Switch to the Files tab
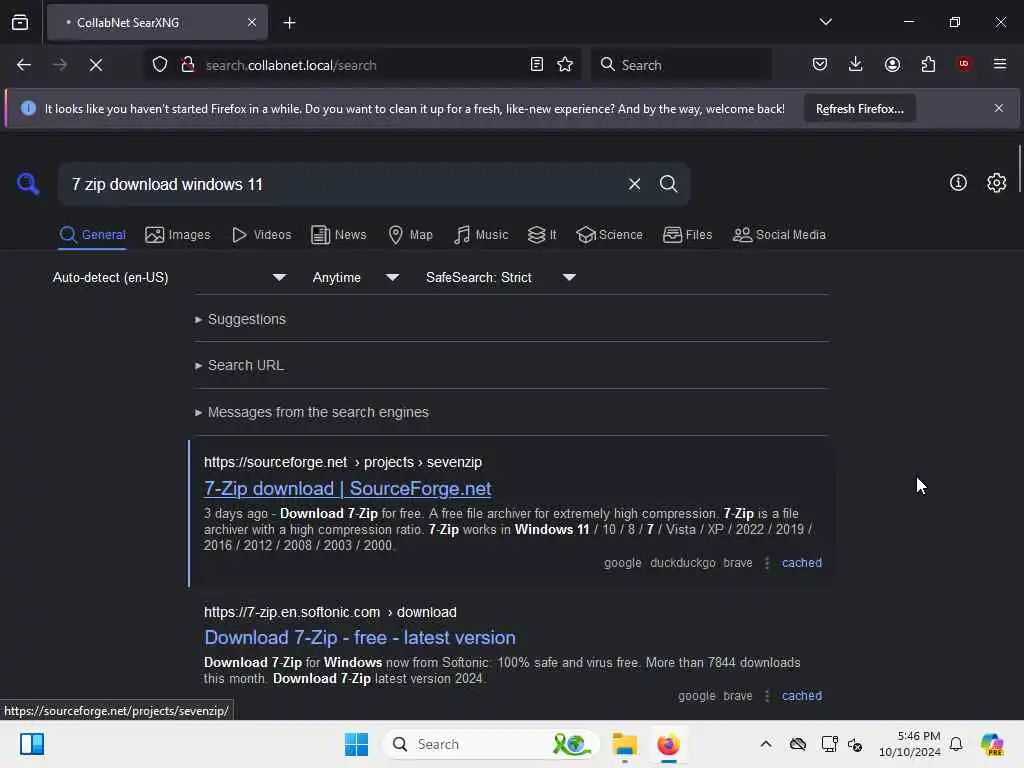 (687, 234)
